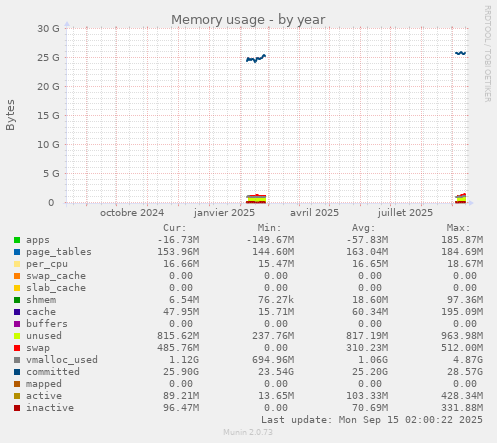Click the 'Max:' column header
This screenshot has width=497, height=443.
(x=458, y=228)
